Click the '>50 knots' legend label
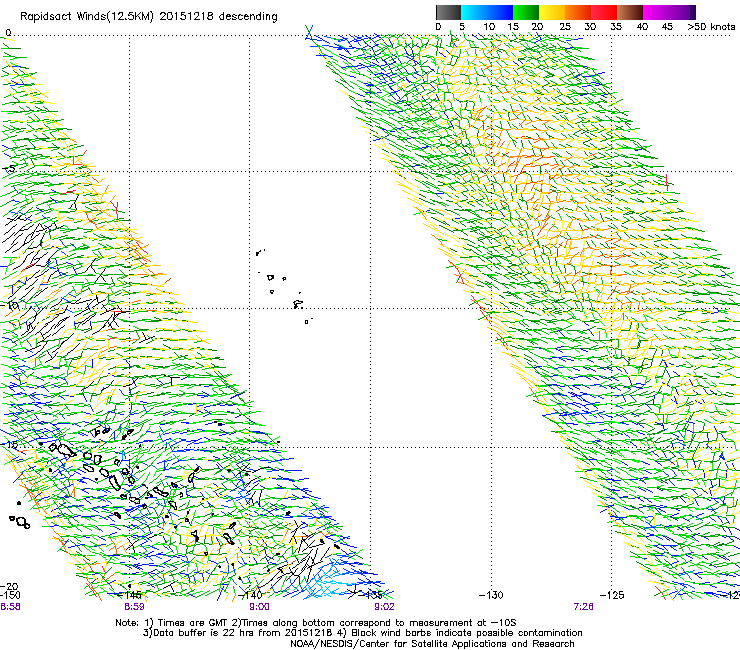Screen dimensions: 740x650 tap(711, 27)
